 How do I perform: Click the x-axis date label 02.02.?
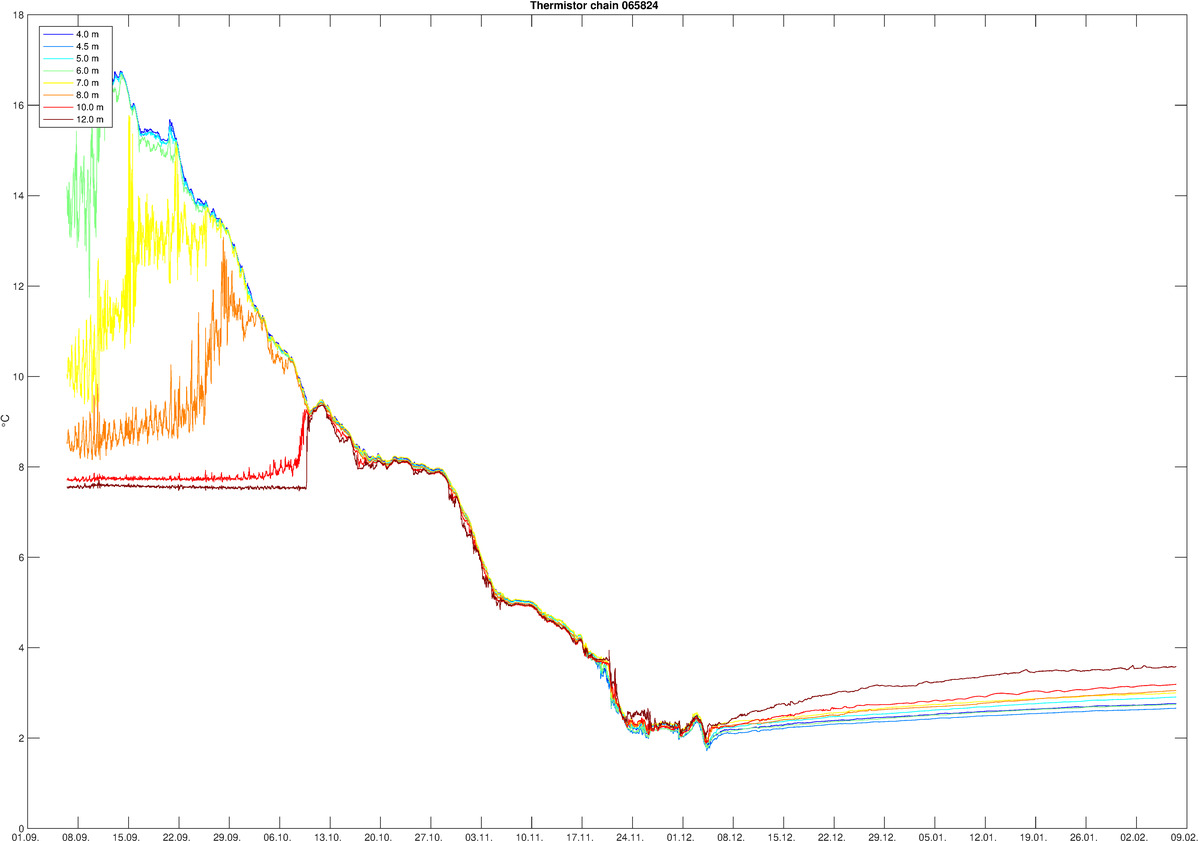pyautogui.click(x=1135, y=836)
